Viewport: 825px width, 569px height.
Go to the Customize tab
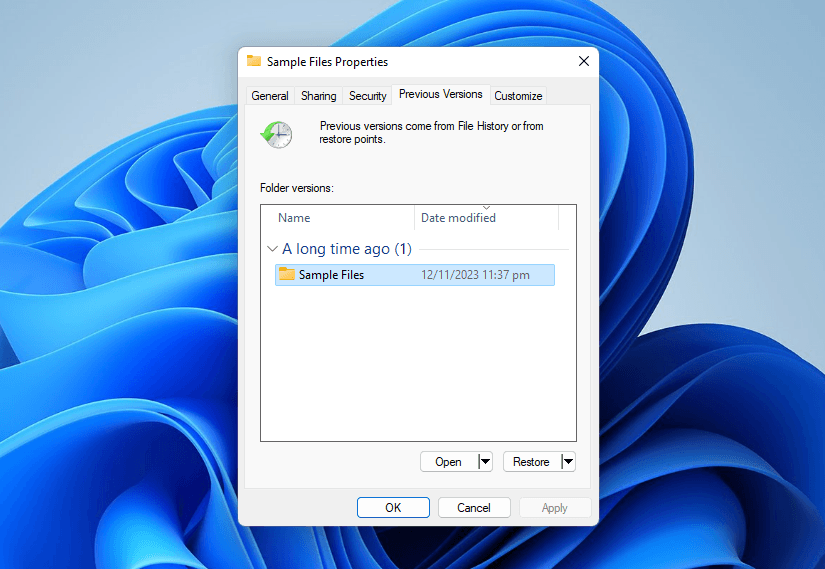coord(518,96)
